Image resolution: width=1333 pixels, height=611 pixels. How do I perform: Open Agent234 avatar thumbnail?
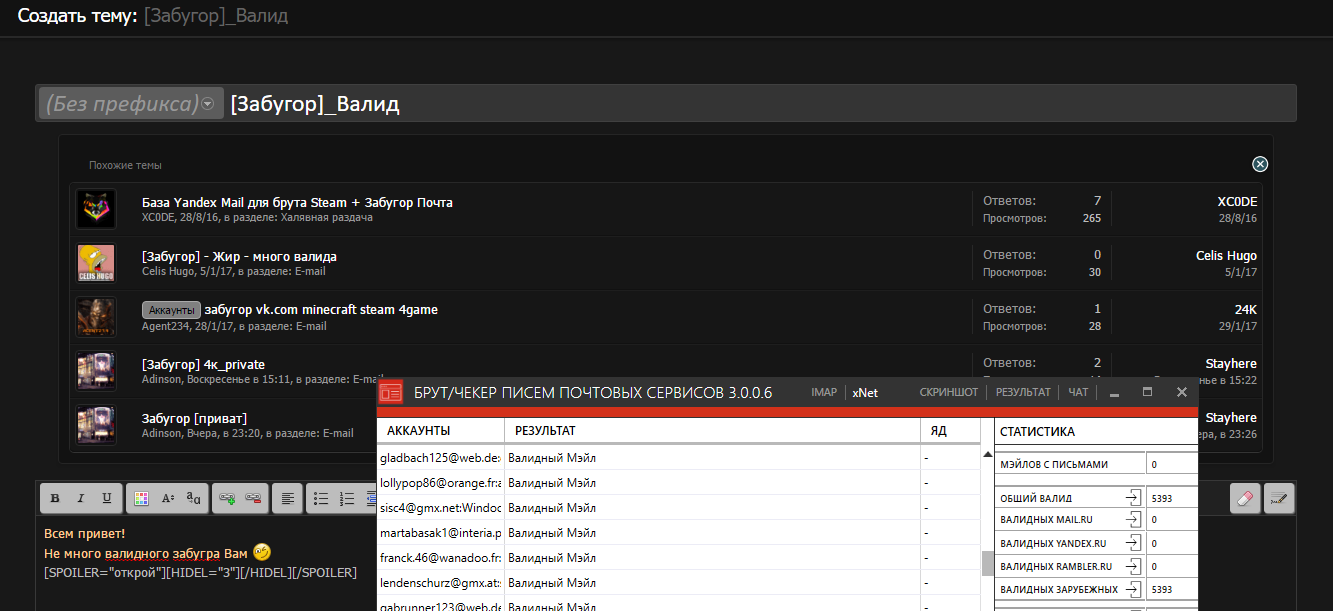[96, 317]
